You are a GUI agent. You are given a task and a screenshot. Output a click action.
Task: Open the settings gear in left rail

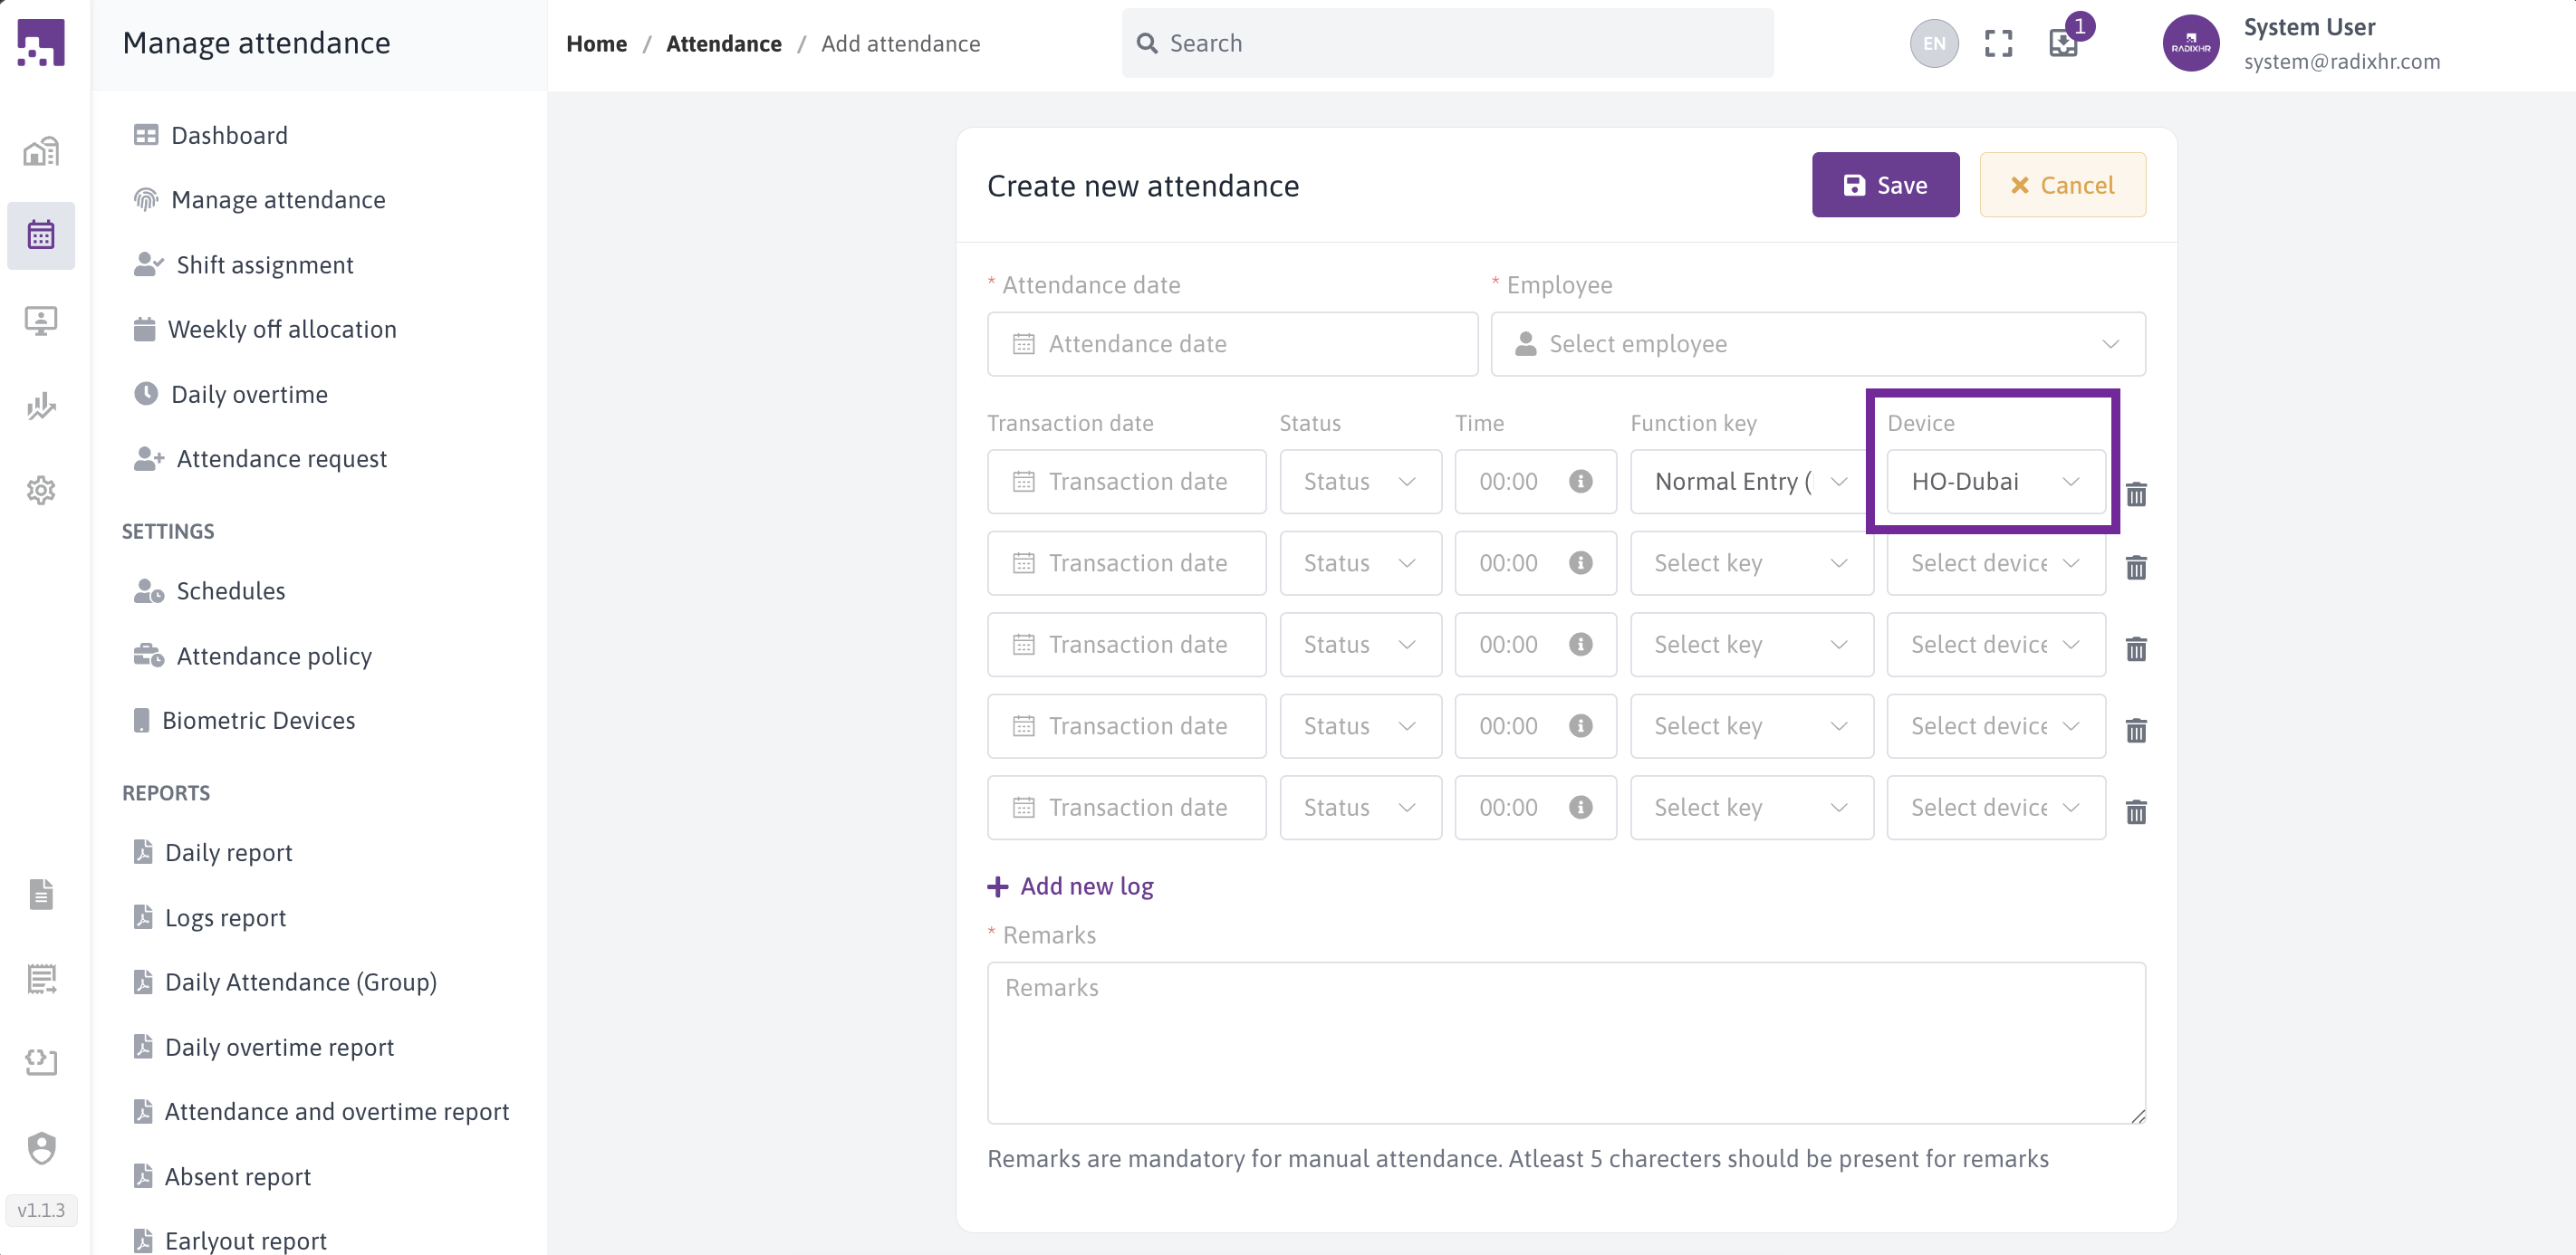pos(41,490)
